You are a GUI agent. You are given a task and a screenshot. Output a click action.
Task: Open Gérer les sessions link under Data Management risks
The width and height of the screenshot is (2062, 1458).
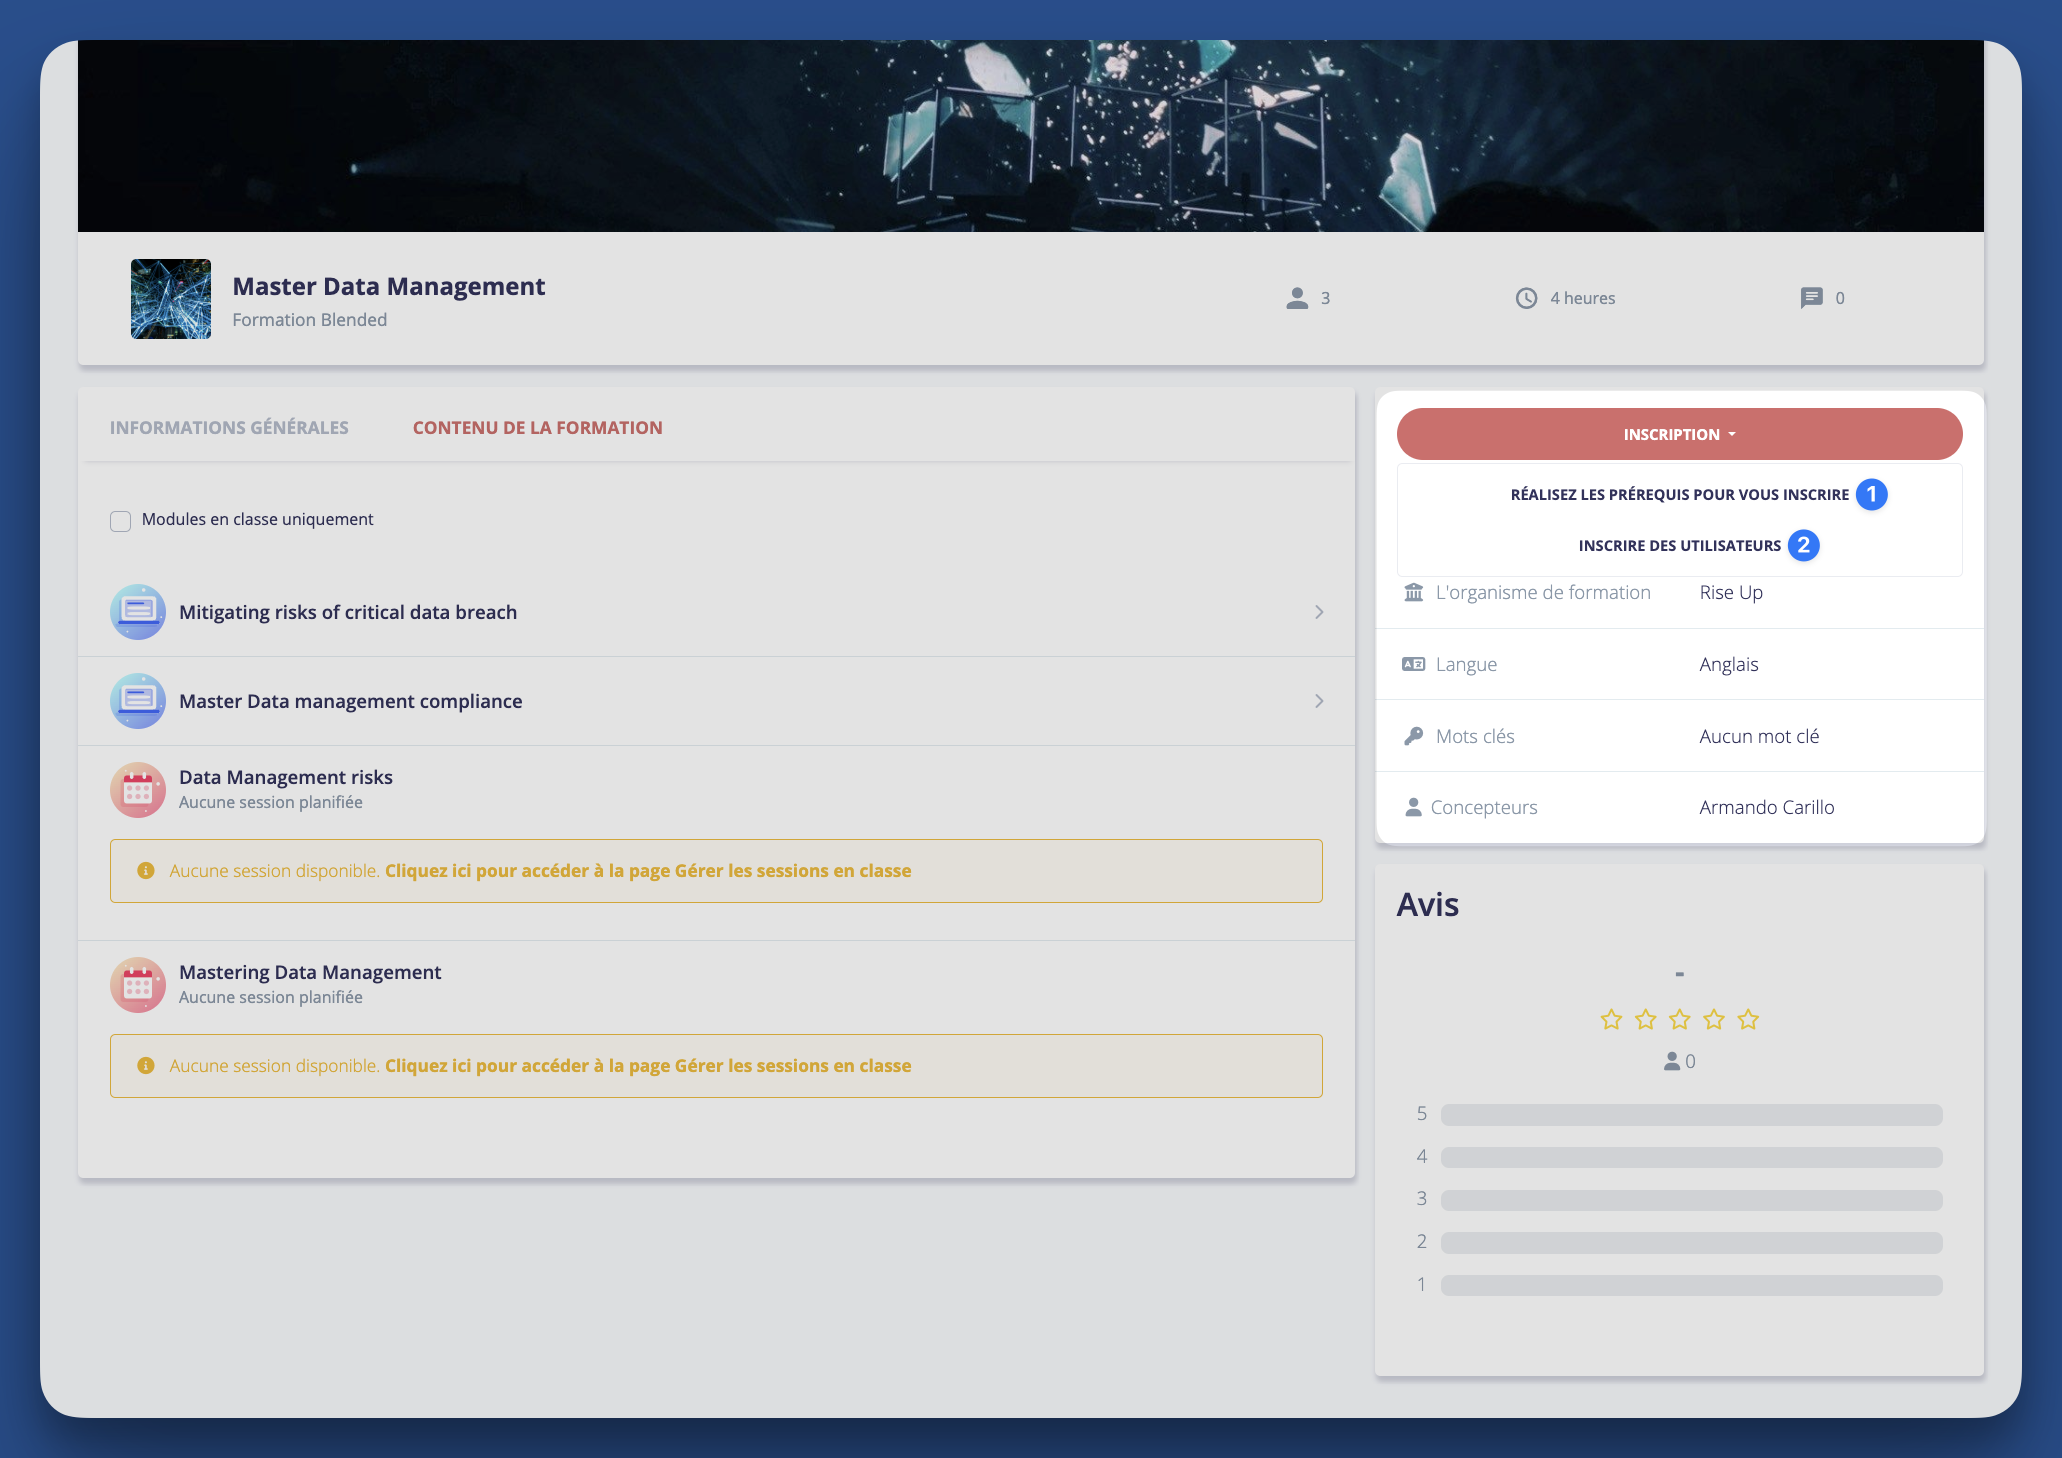tap(647, 871)
